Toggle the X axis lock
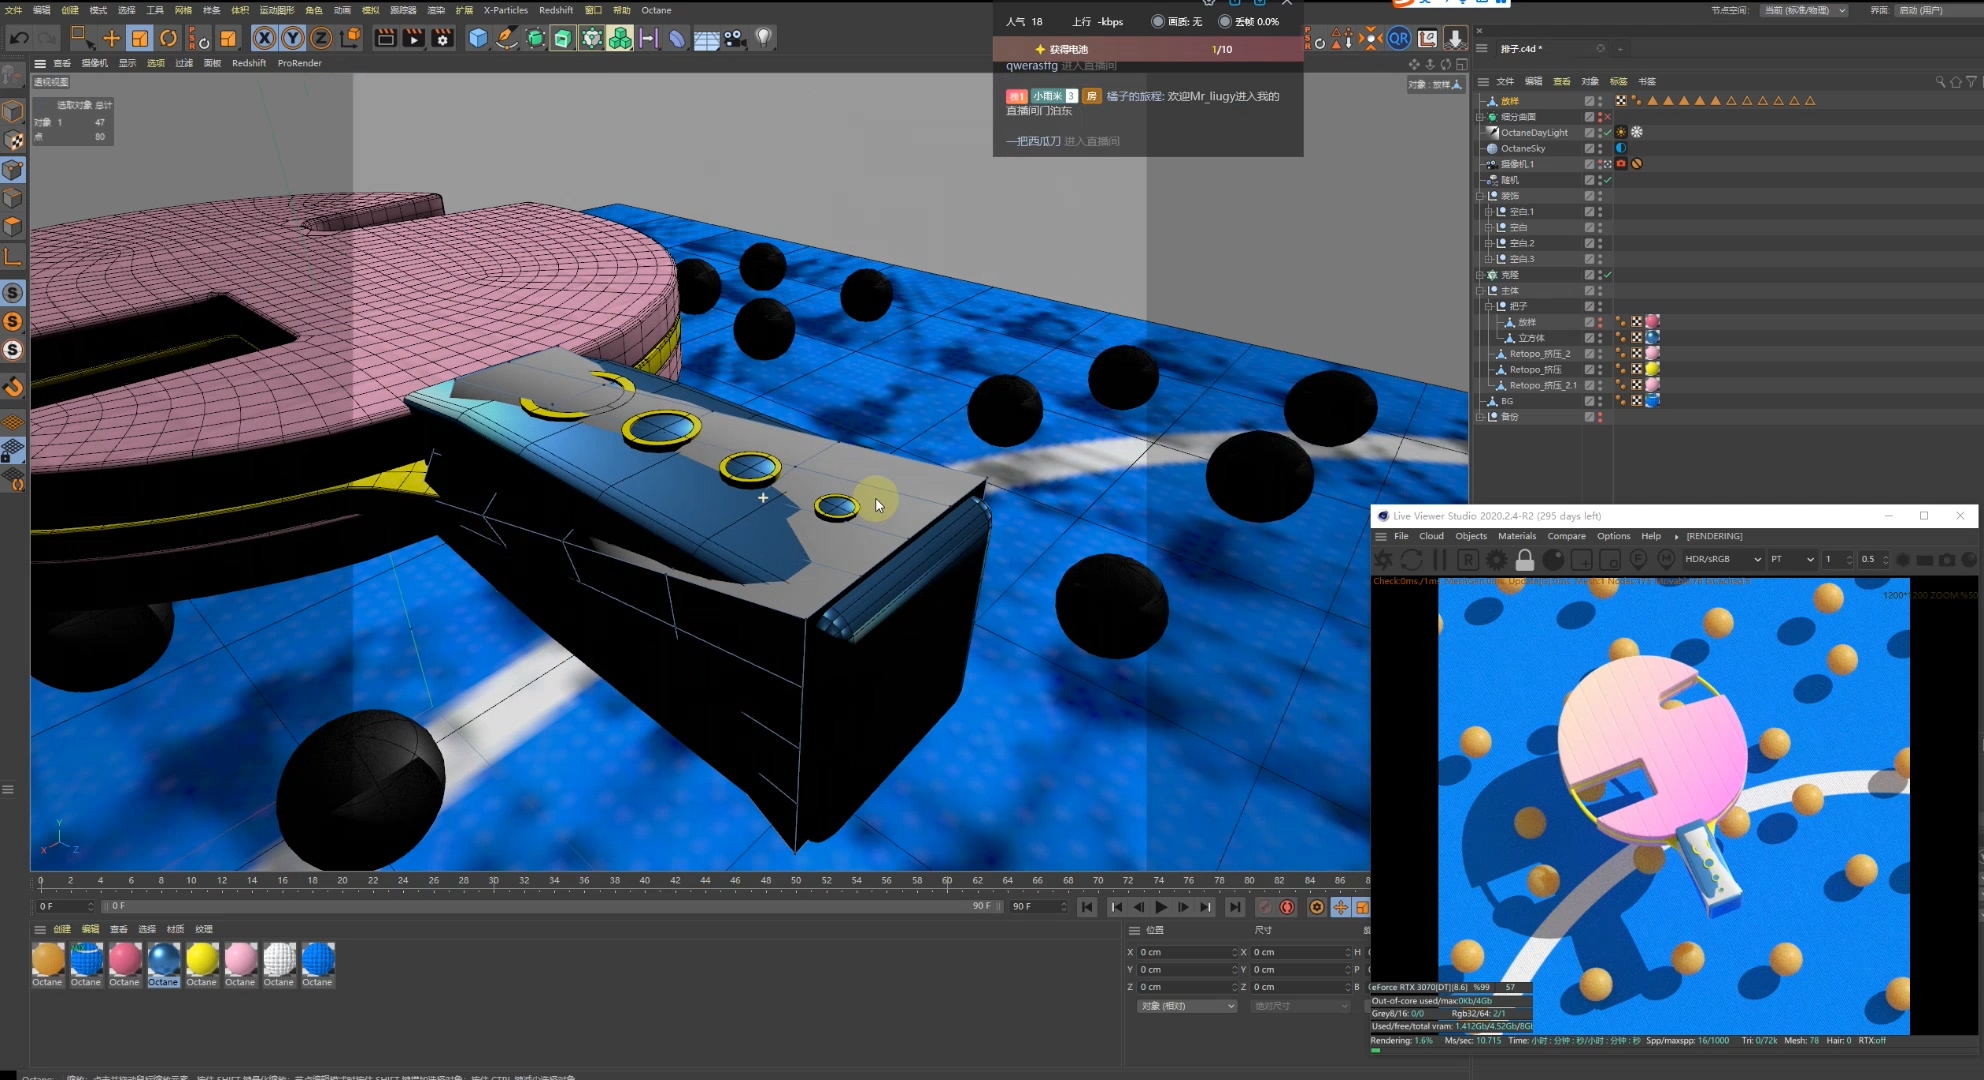Screen dimensions: 1984x1080 click(264, 38)
